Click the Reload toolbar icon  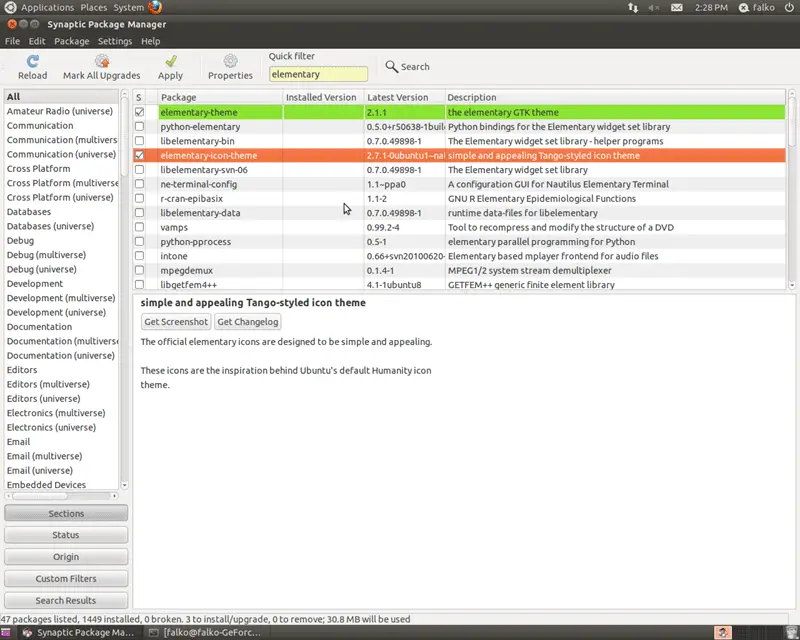point(33,61)
